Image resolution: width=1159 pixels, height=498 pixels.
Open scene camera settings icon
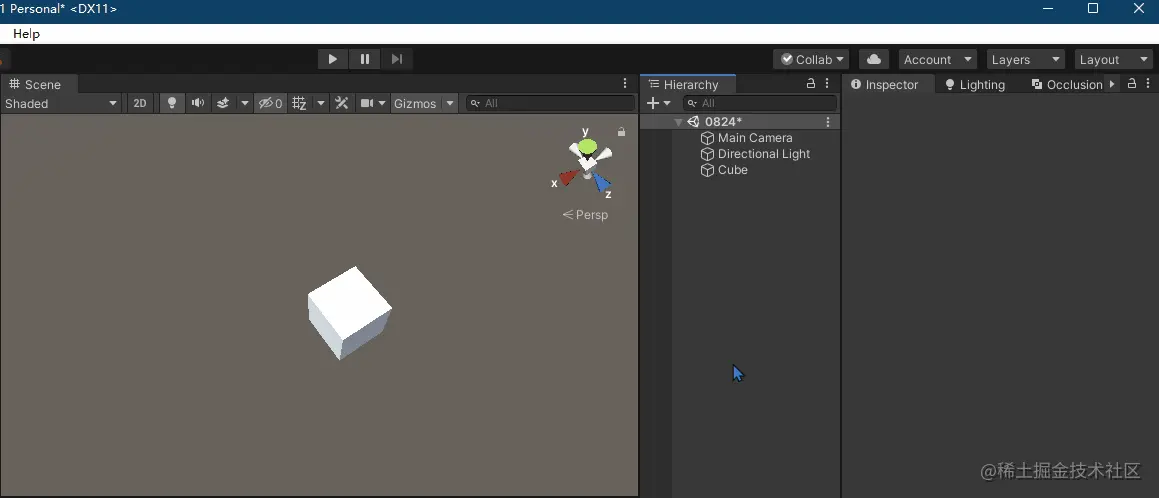point(367,103)
